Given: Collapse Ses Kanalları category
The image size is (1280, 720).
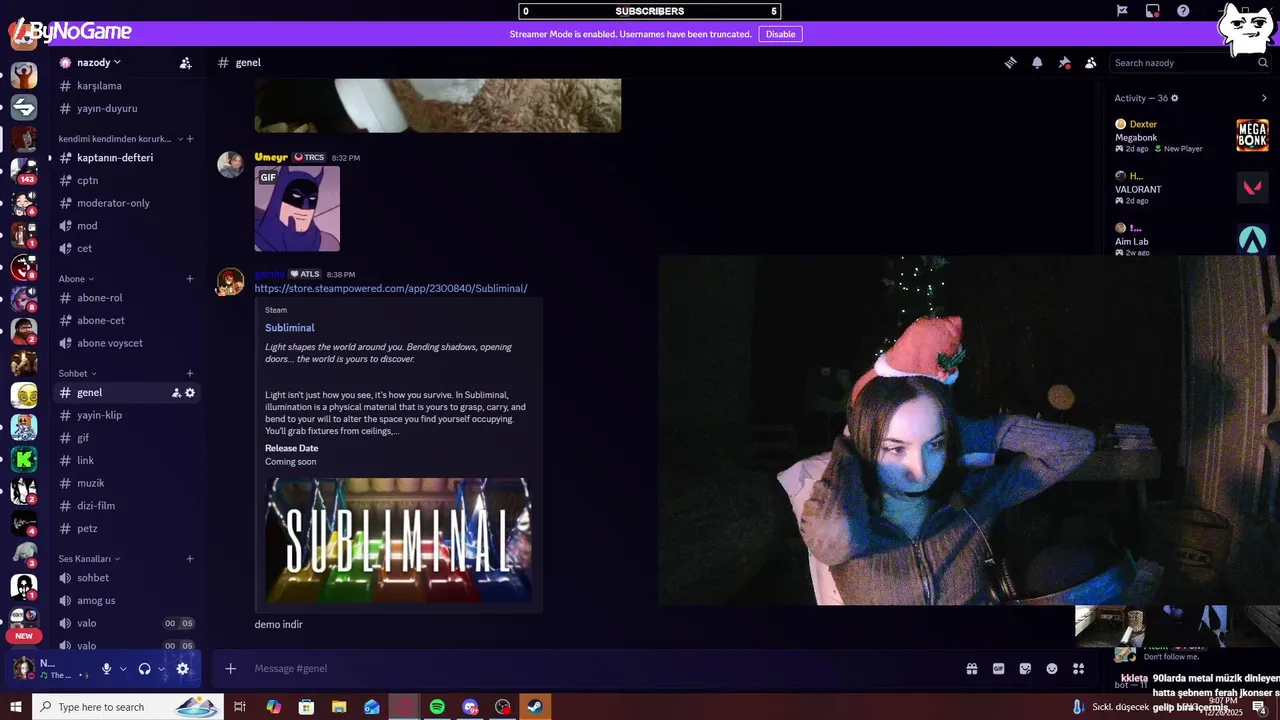Looking at the screenshot, I should 89,559.
